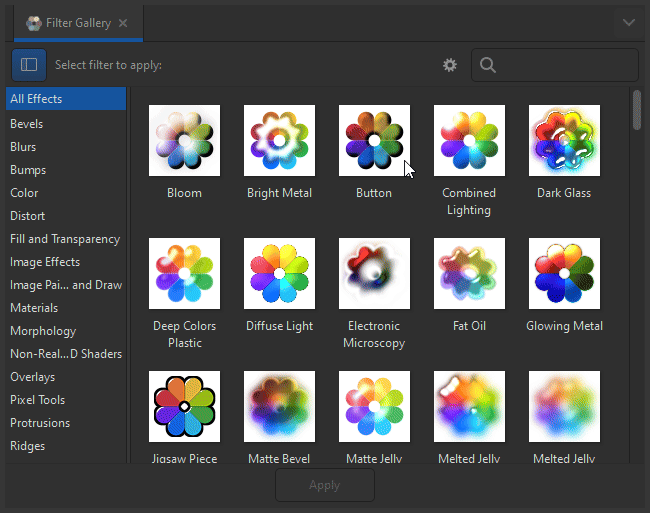This screenshot has width=650, height=513.
Task: Click the Bright Metal label
Action: (x=279, y=193)
